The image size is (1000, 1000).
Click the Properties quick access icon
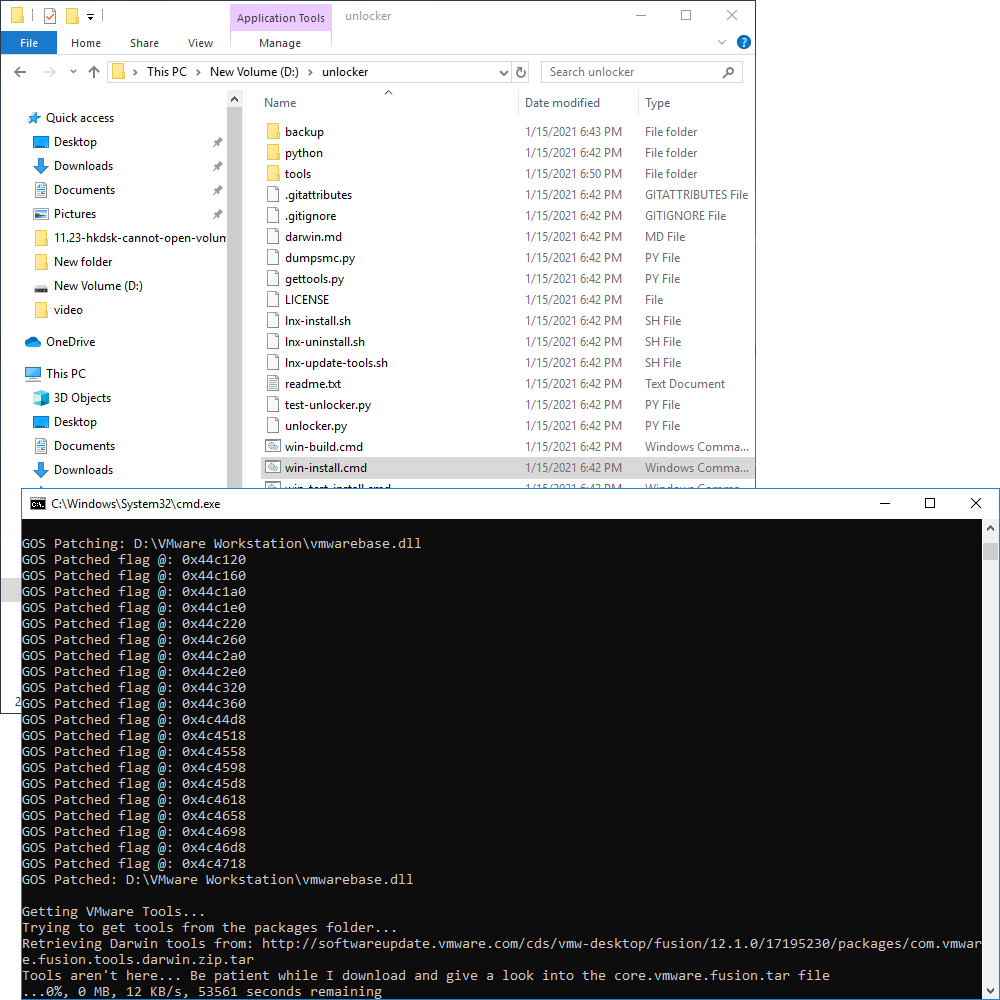tap(50, 16)
